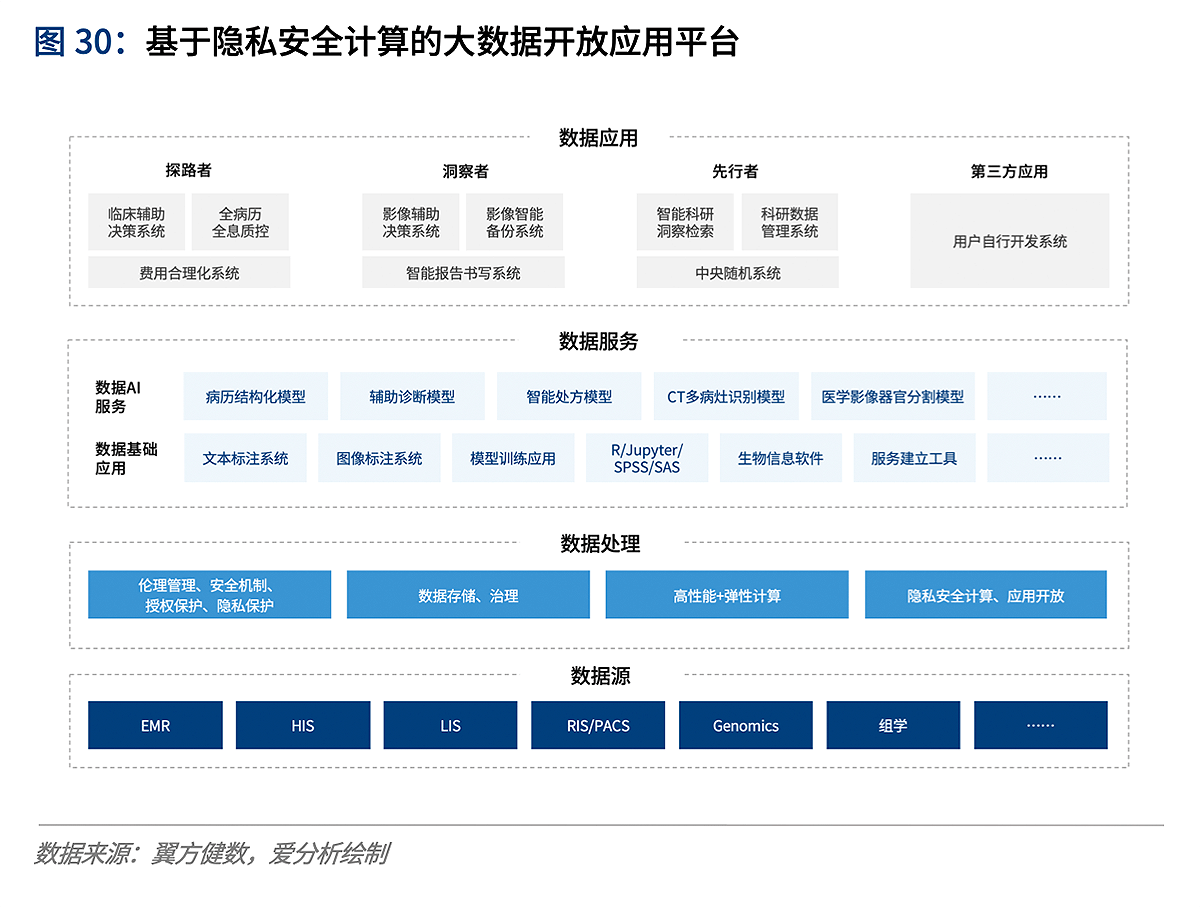The width and height of the screenshot is (1200, 908).
Task: Select the EMR data source box
Action: click(x=155, y=725)
